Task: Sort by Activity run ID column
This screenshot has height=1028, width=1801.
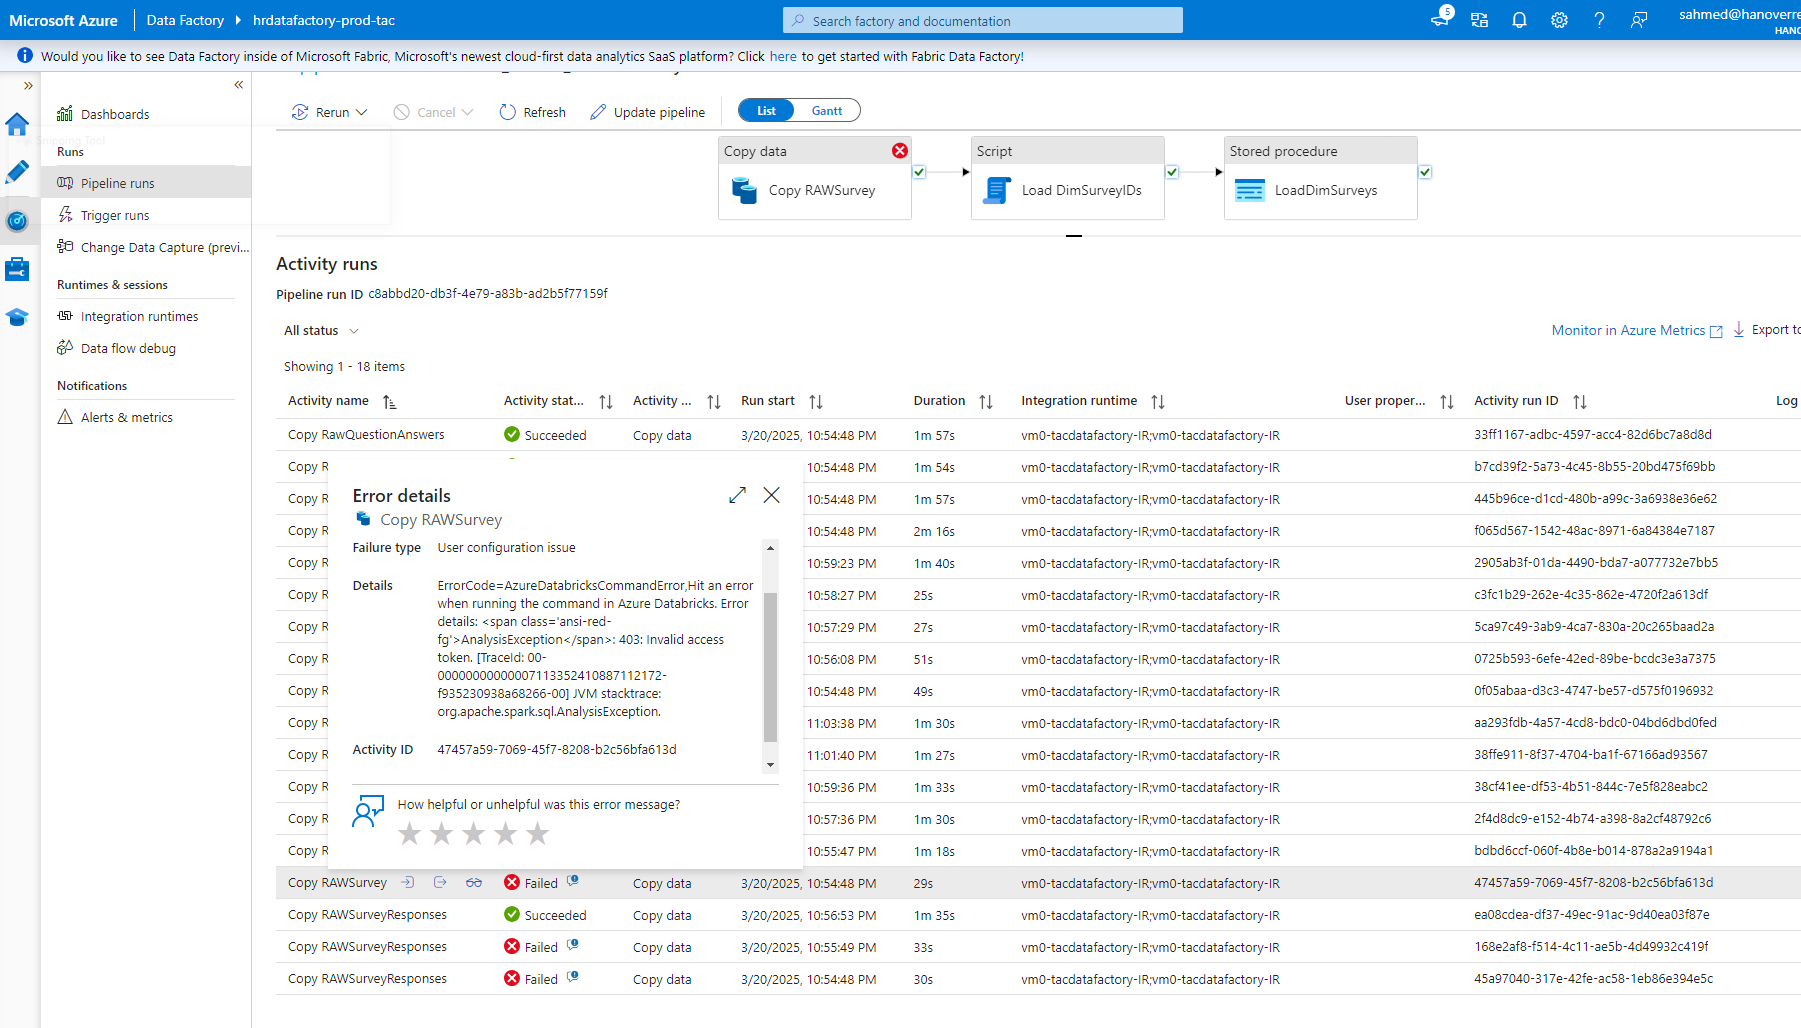Action: point(1580,402)
